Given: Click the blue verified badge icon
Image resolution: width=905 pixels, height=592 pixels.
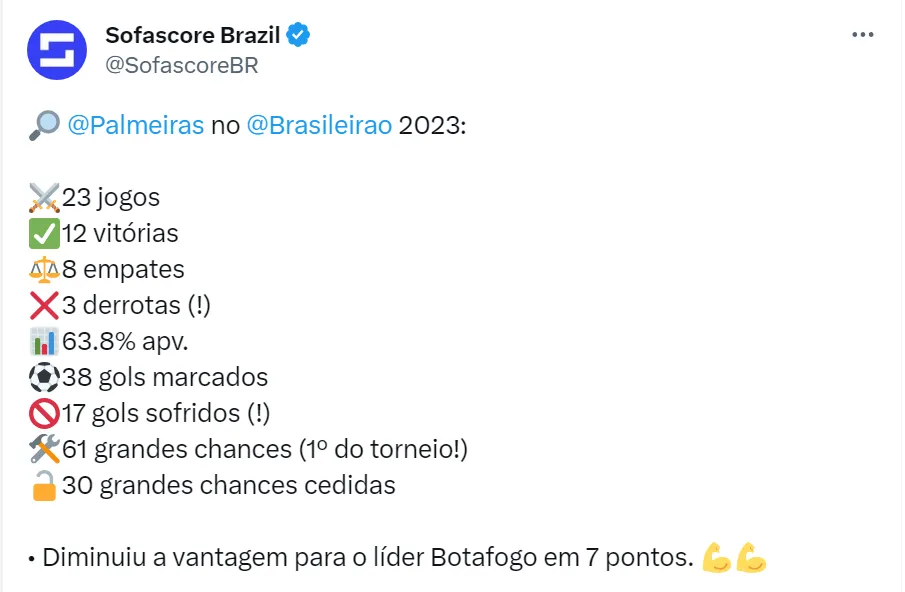Looking at the screenshot, I should 299,35.
